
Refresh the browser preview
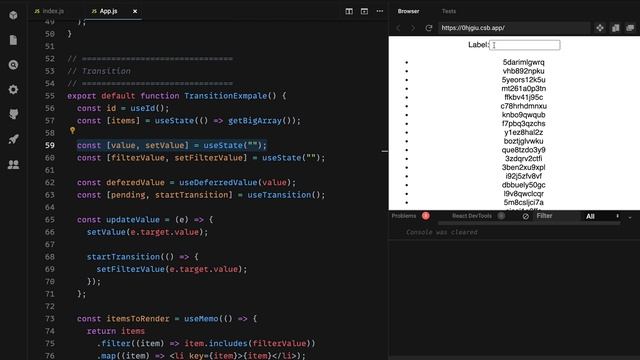click(x=429, y=28)
